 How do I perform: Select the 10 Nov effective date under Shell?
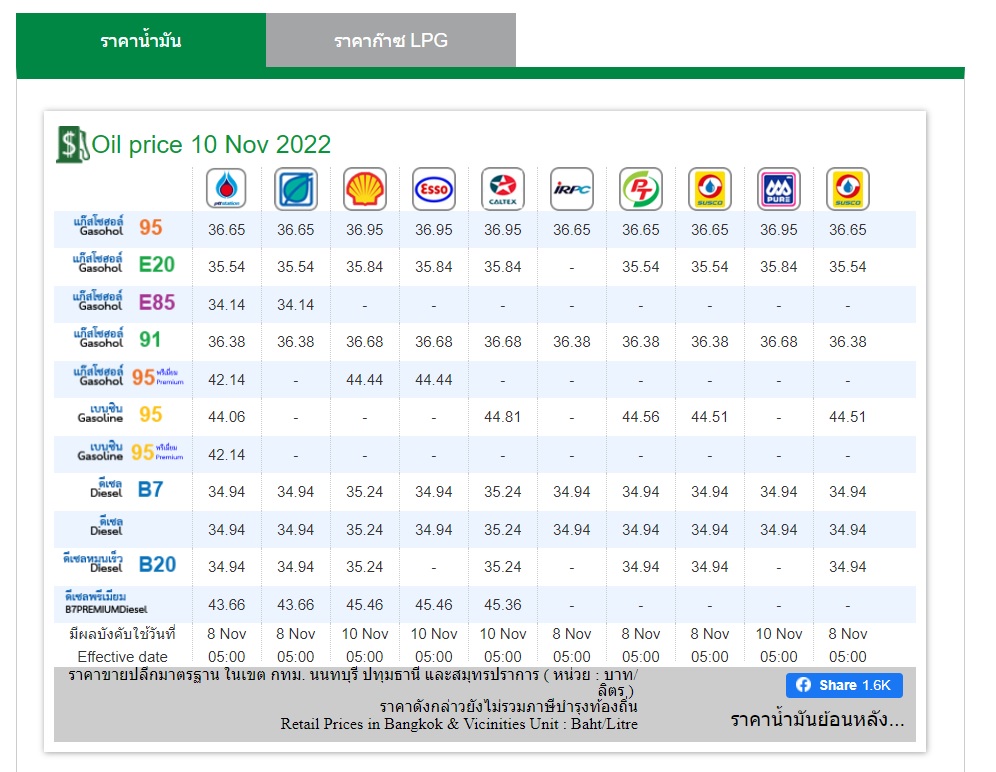tap(365, 634)
